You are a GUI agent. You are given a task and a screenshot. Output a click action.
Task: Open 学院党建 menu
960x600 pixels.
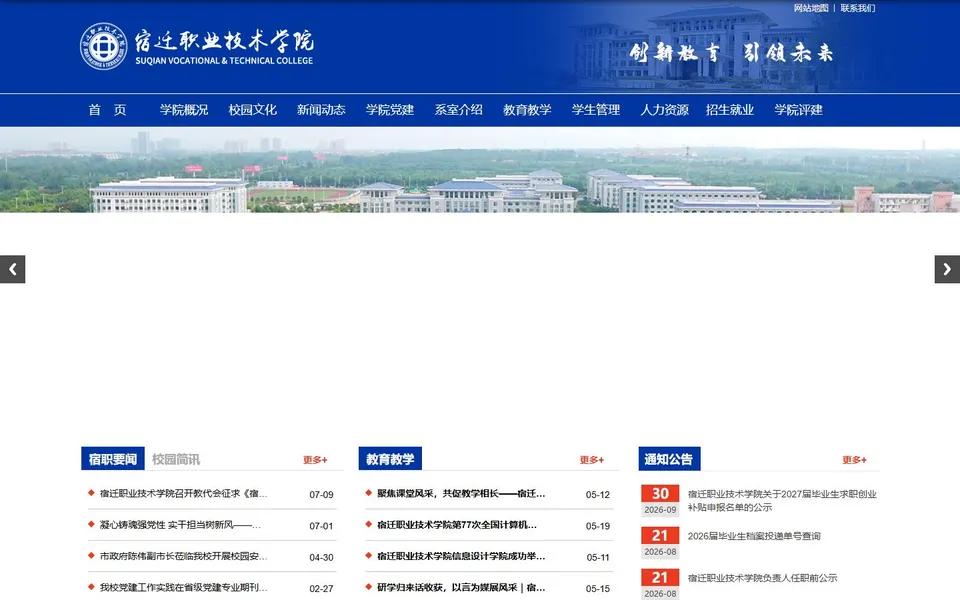[x=389, y=110]
